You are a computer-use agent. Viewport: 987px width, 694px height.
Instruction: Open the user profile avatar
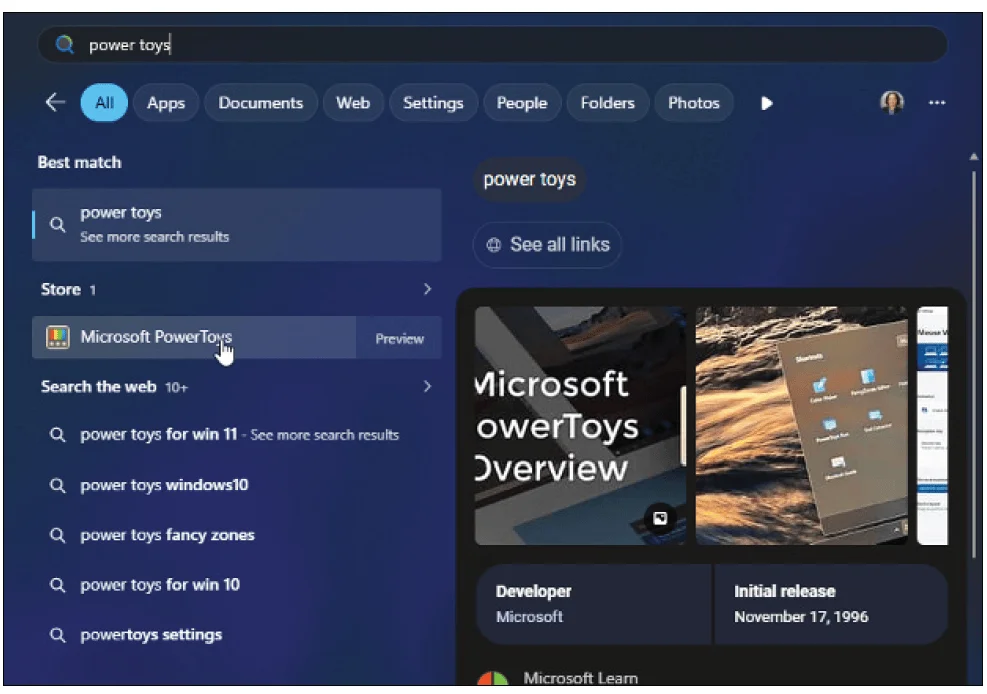click(891, 102)
